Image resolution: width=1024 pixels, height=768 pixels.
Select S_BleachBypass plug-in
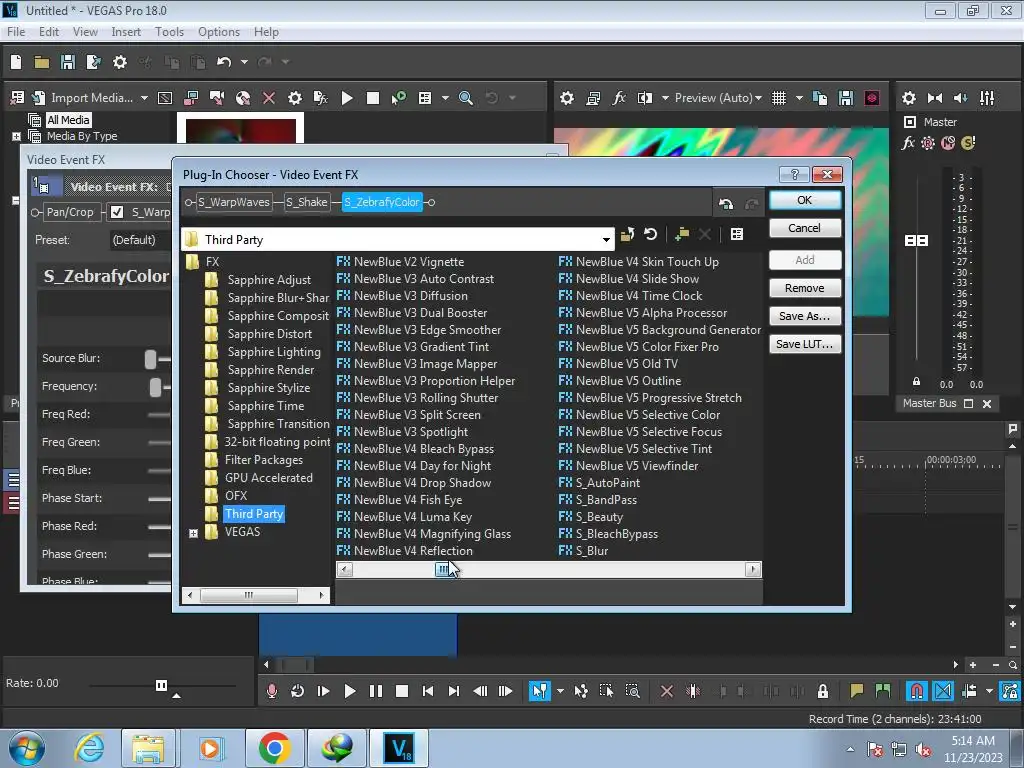pyautogui.click(x=608, y=534)
